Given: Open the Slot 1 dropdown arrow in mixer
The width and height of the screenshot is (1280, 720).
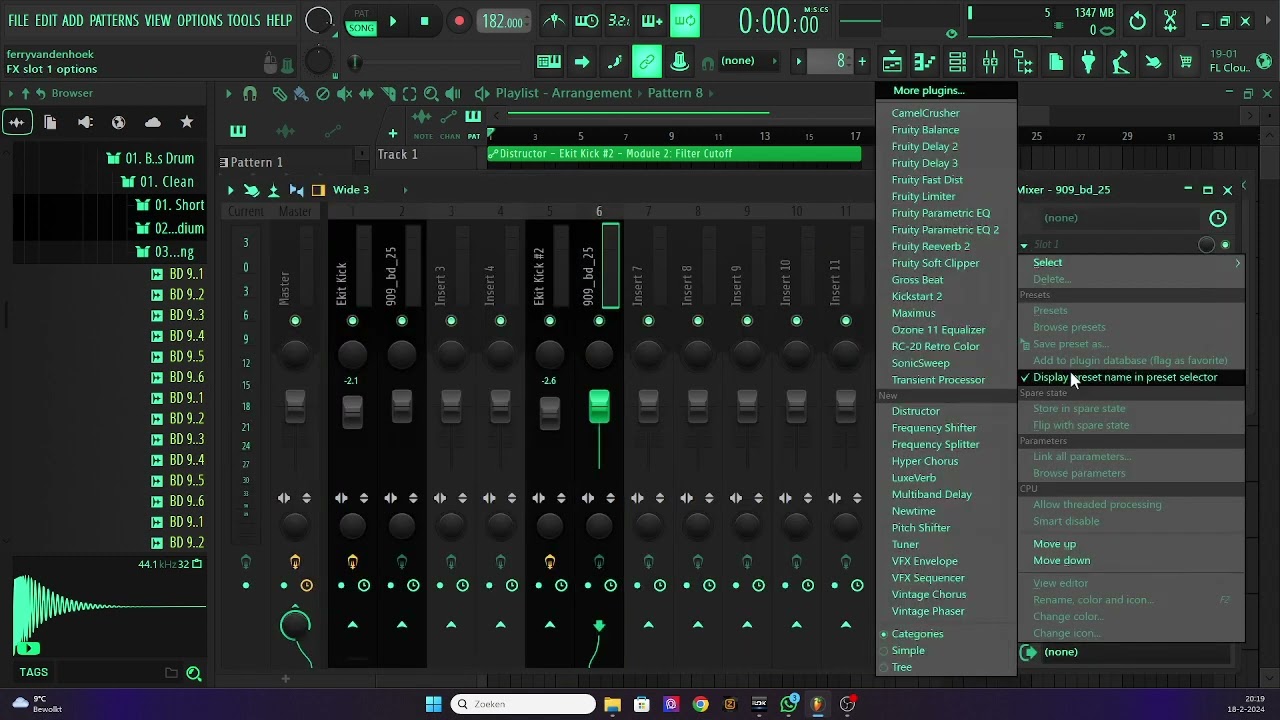Looking at the screenshot, I should pos(1024,245).
